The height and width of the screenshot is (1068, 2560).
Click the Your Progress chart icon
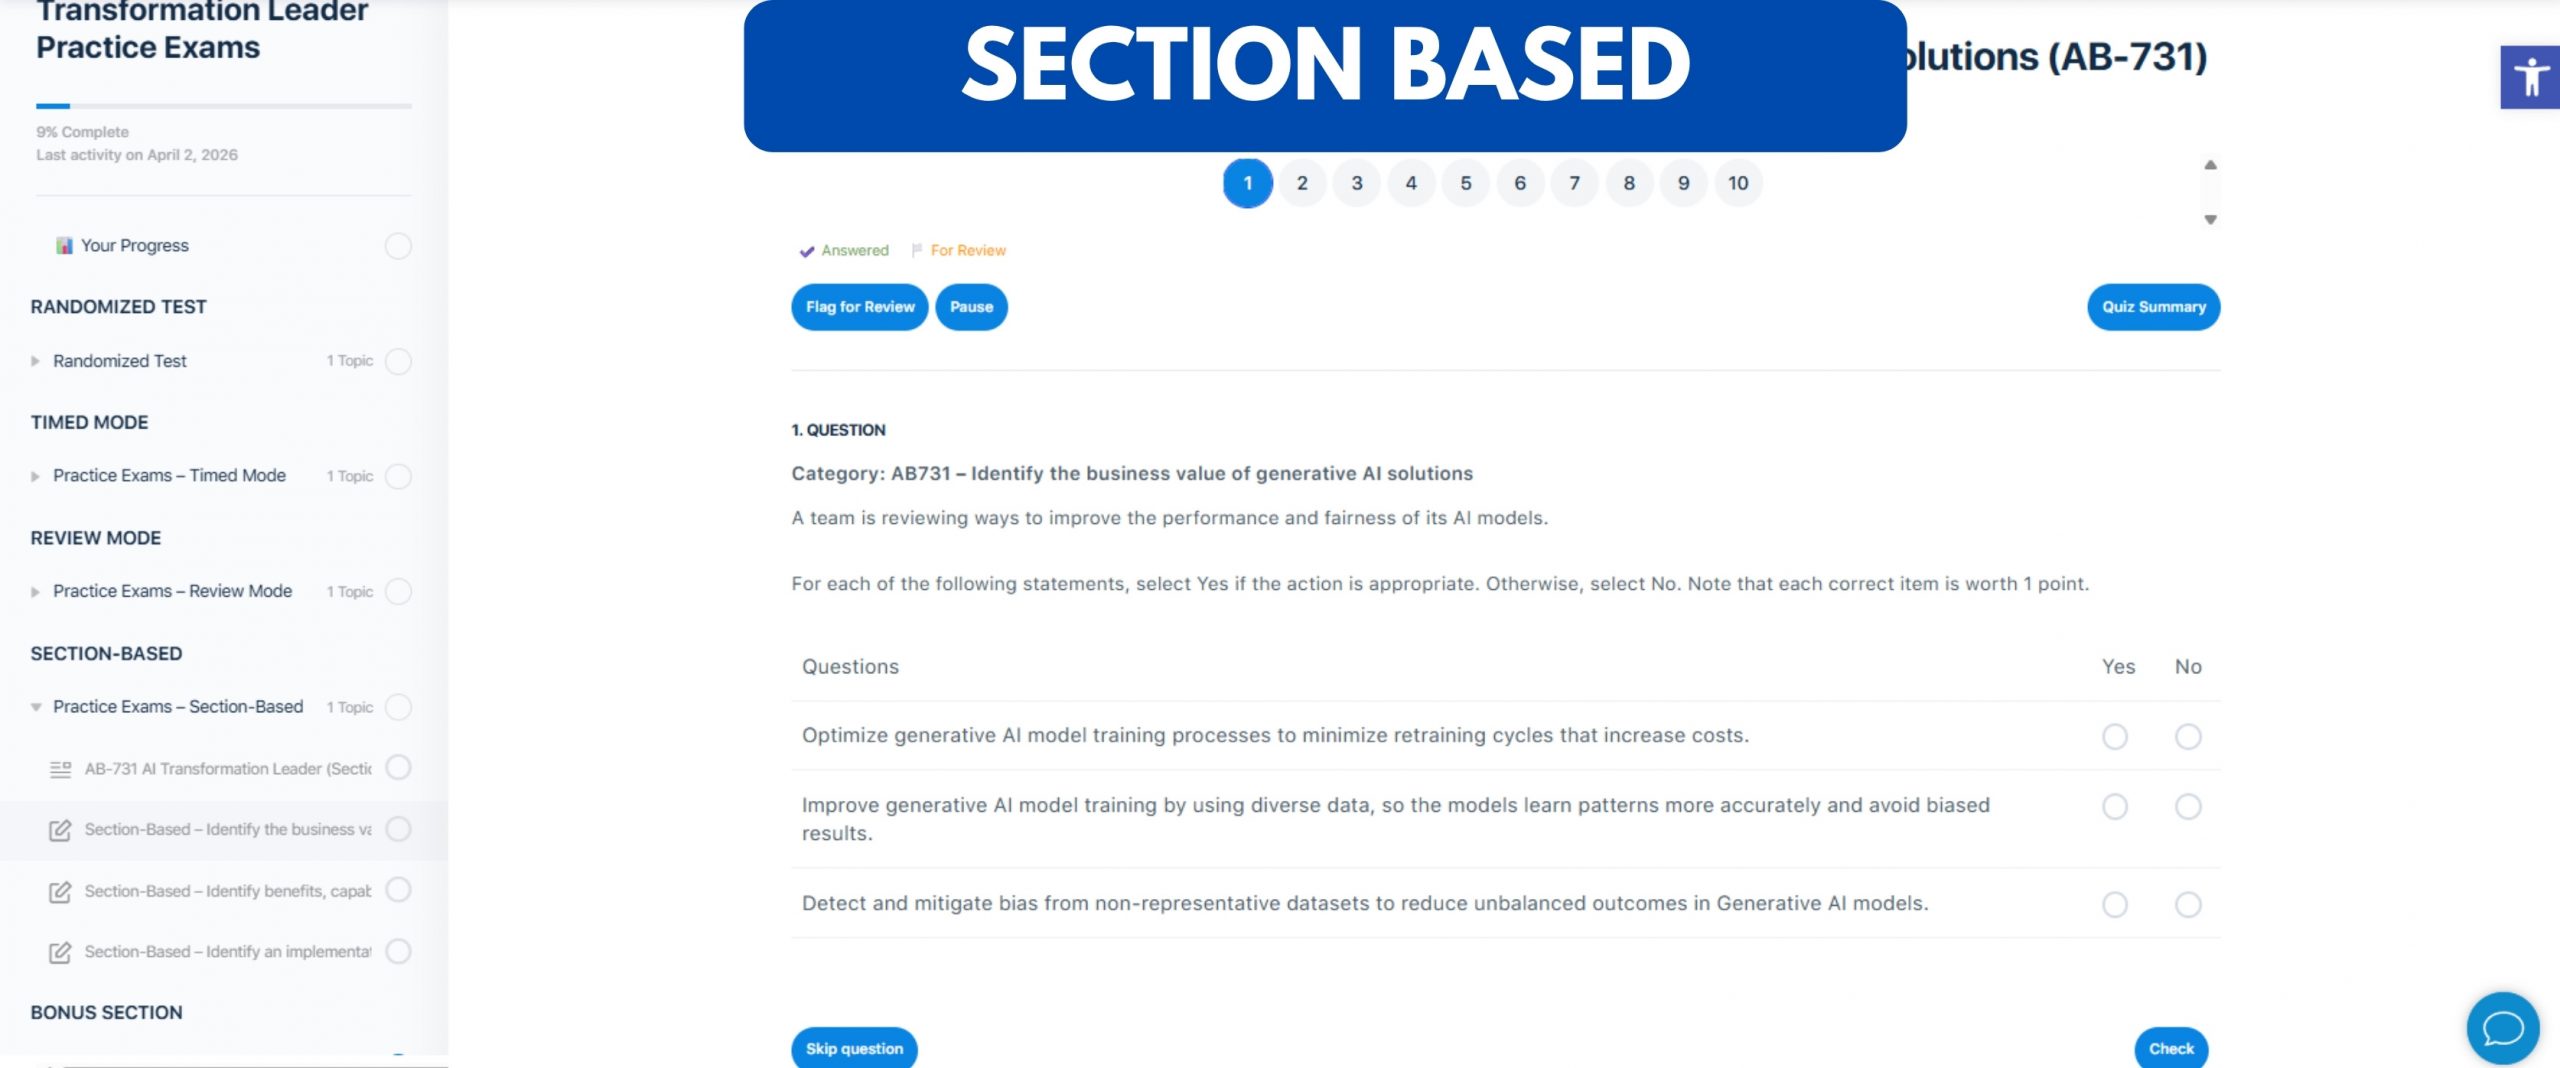[x=64, y=245]
